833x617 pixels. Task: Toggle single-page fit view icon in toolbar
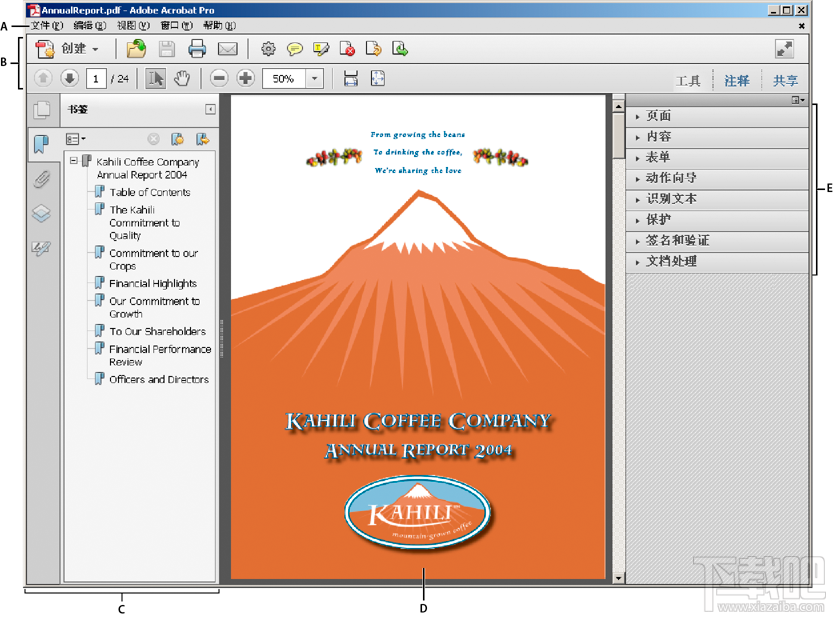coord(377,78)
